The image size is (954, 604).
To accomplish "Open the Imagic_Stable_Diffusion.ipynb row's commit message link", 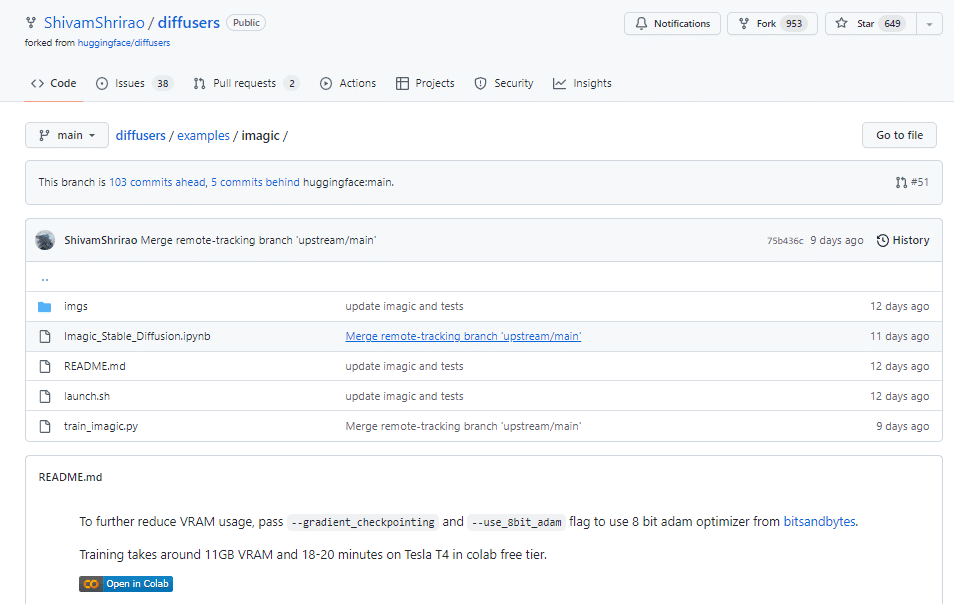I will (463, 336).
